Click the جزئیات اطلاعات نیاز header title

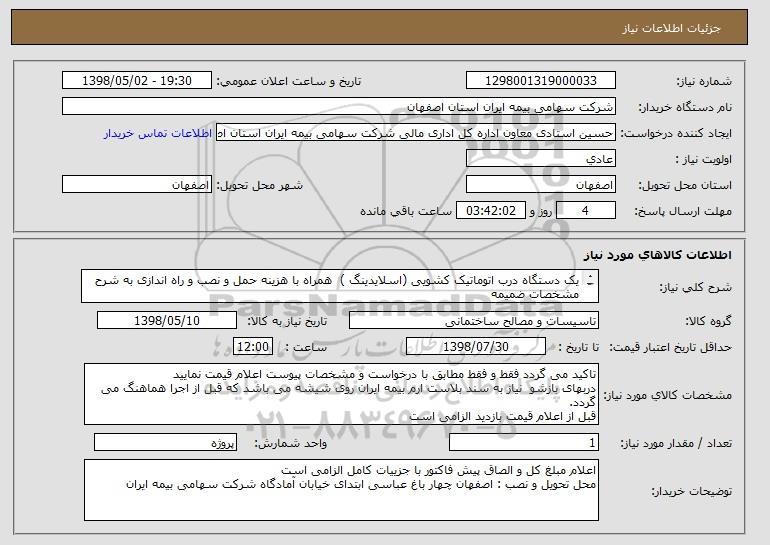click(x=671, y=28)
